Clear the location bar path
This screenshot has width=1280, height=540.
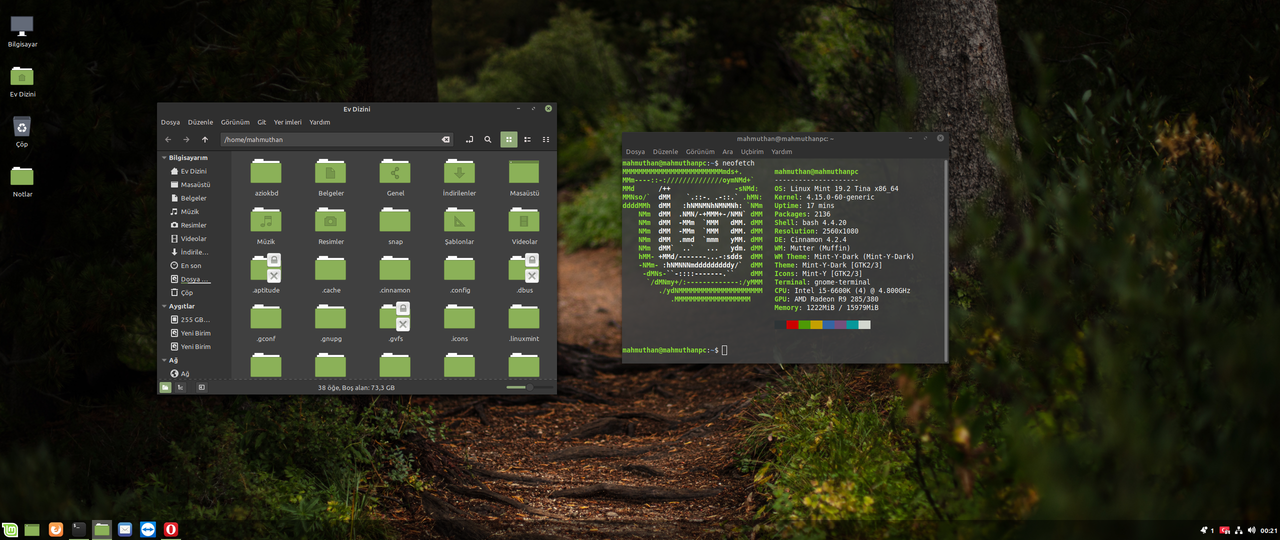click(x=446, y=140)
